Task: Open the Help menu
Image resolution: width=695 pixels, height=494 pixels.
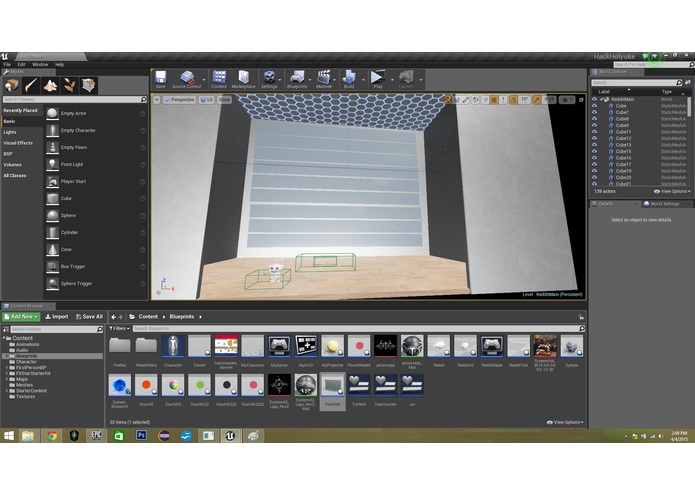Action: [59, 65]
